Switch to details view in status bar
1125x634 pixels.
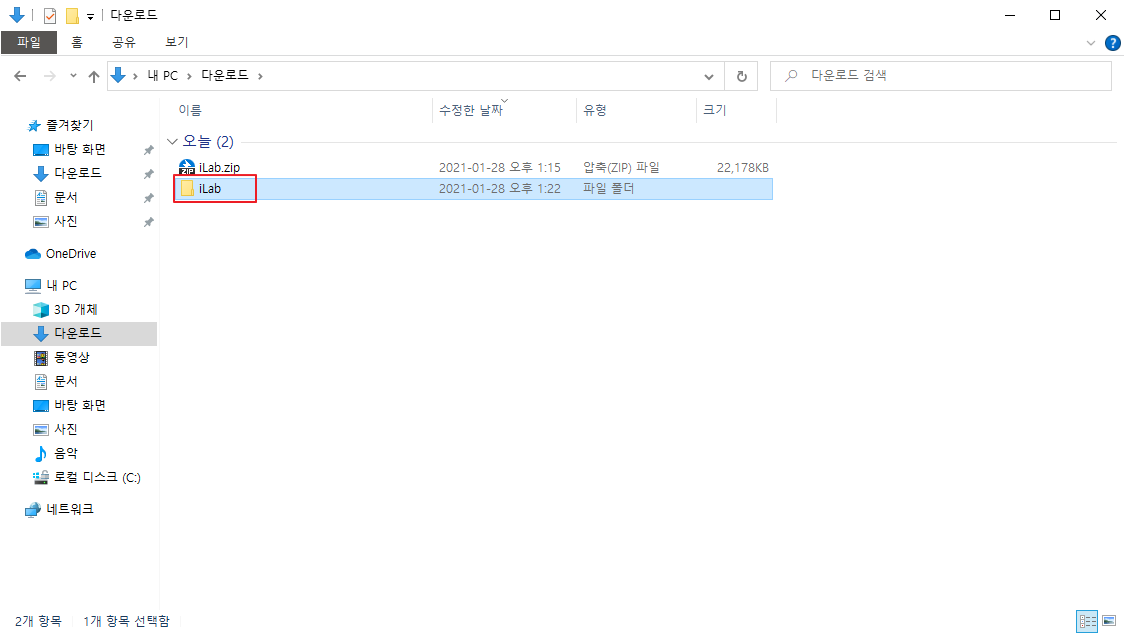pyautogui.click(x=1087, y=621)
